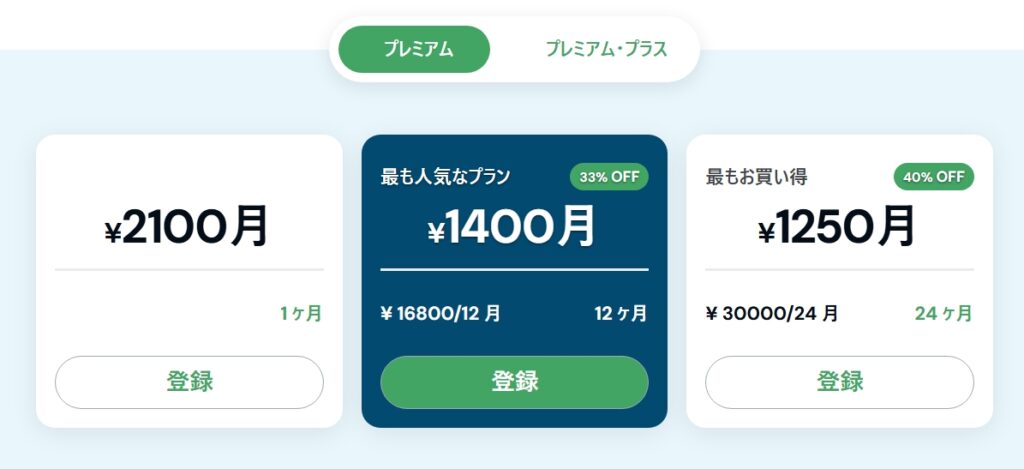Click the ¥2100月 price
The height and width of the screenshot is (469, 1024).
pyautogui.click(x=187, y=228)
